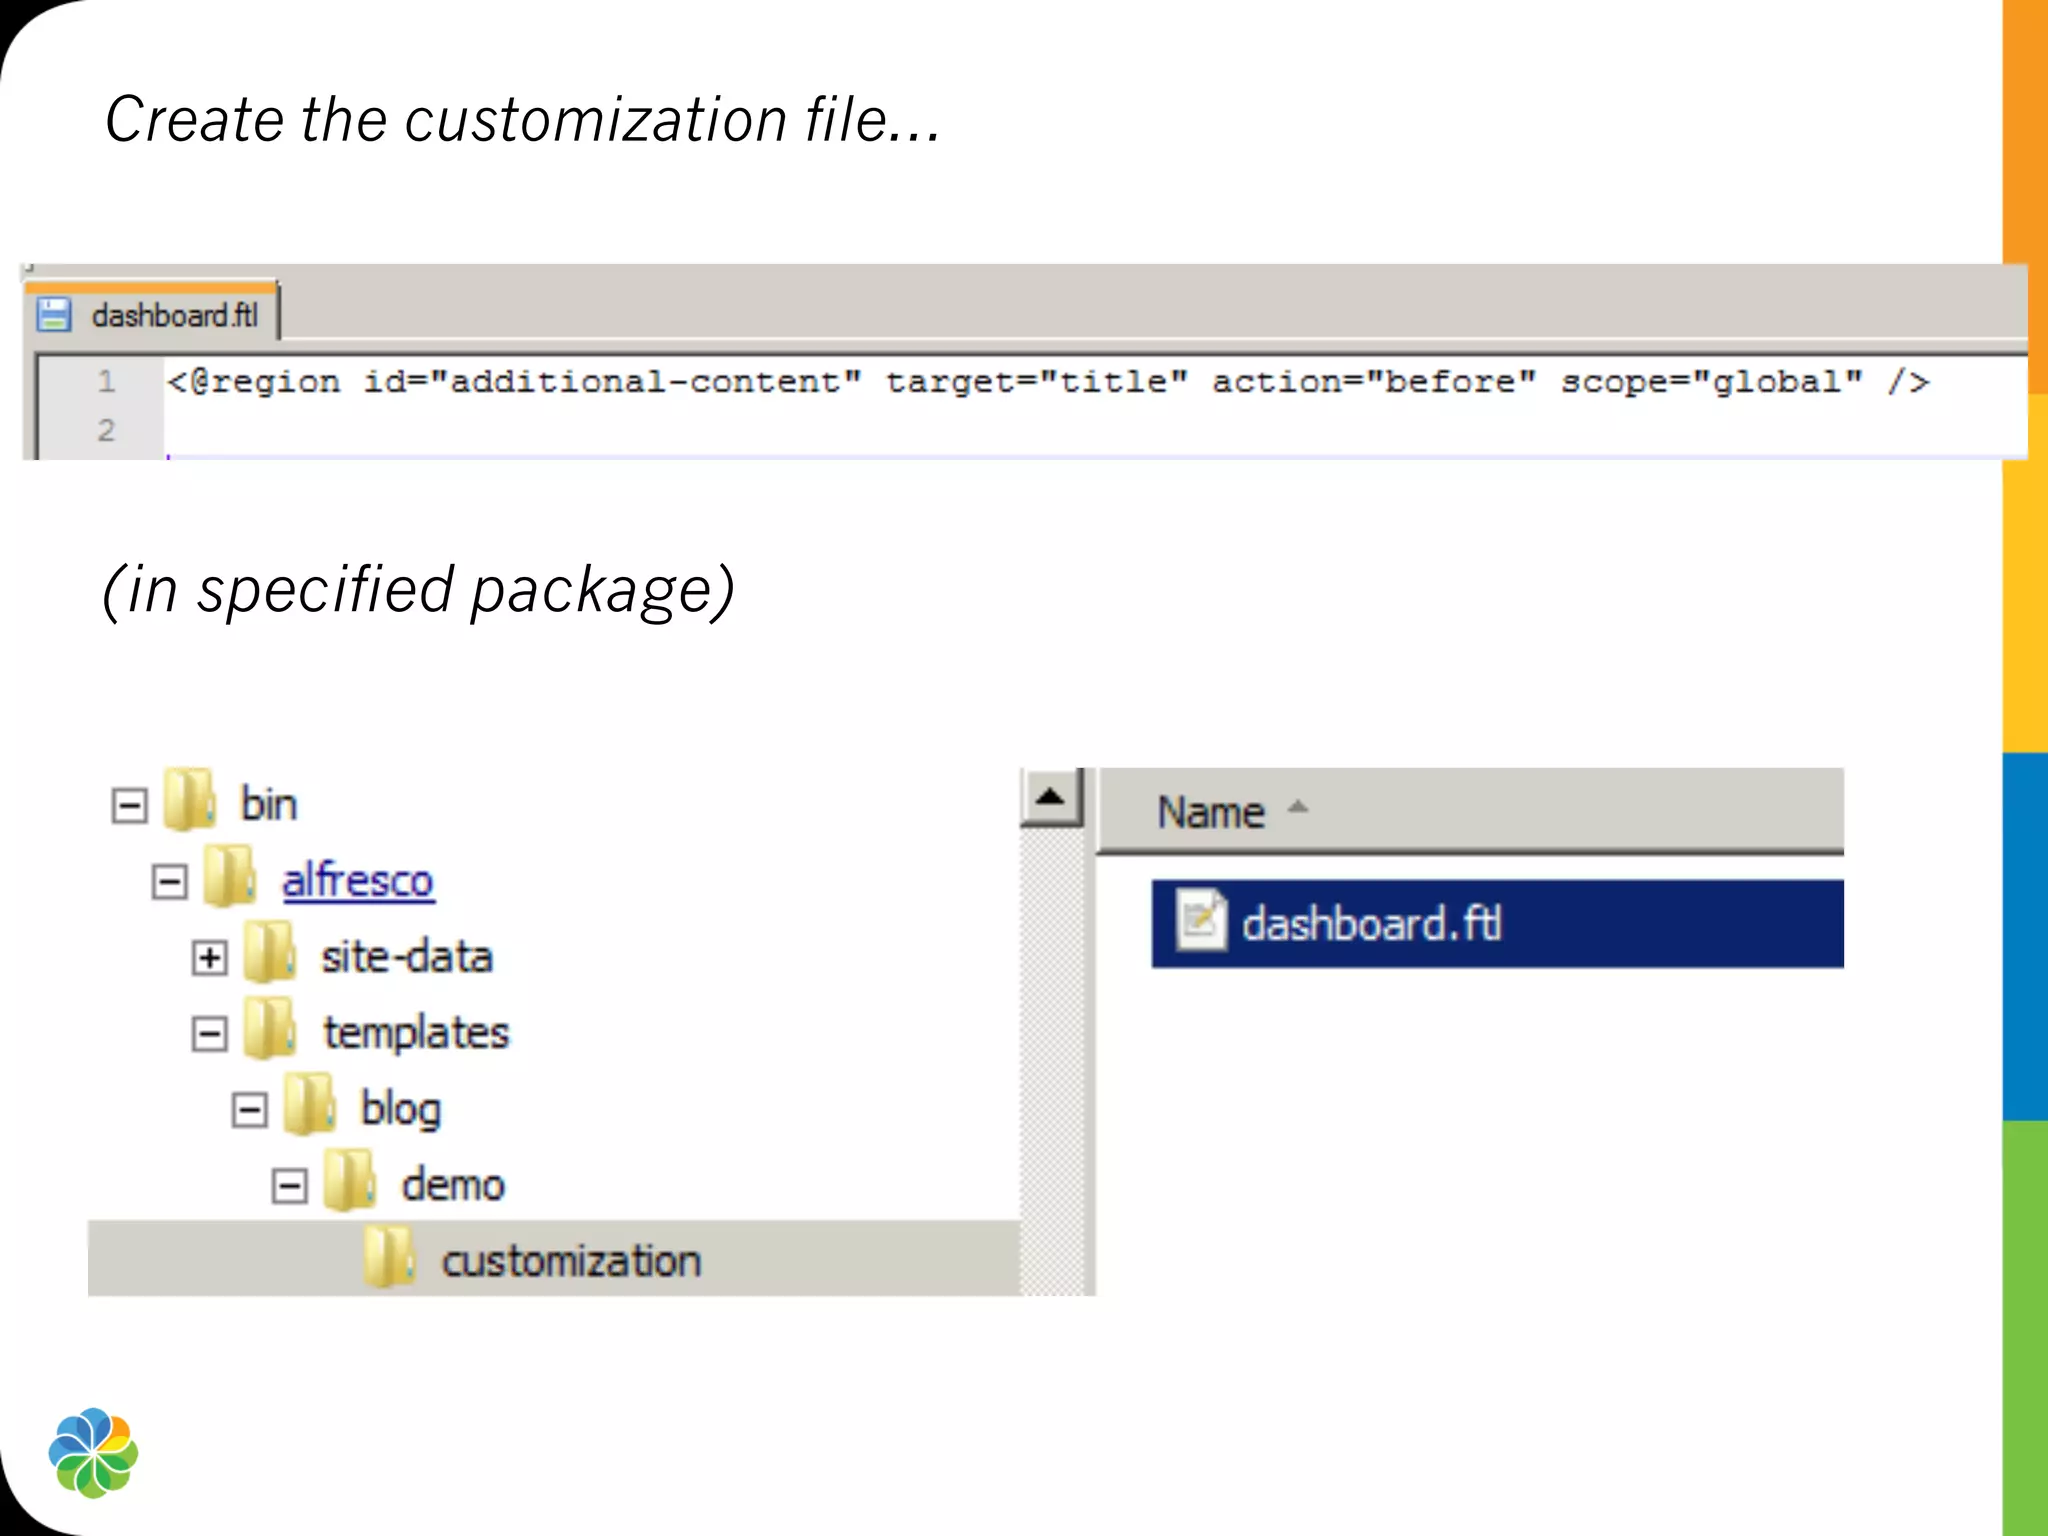Screen dimensions: 2048x1536
Task: Collapse the demo folder node
Action: (289, 1186)
